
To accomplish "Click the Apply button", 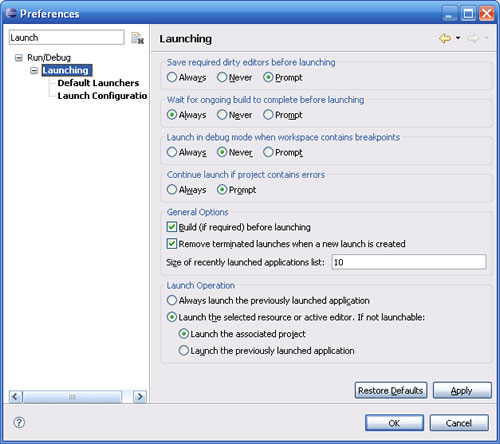I will coord(462,390).
